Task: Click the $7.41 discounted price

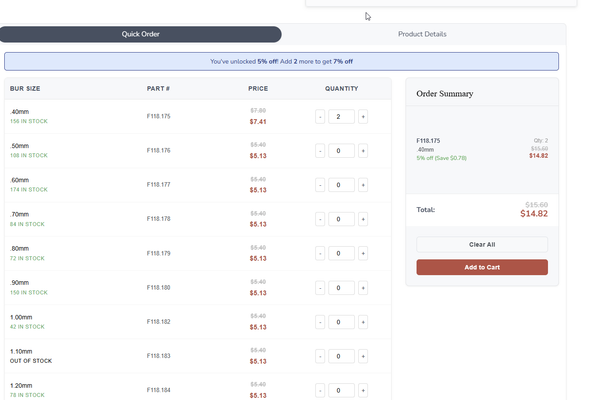Action: tap(258, 122)
